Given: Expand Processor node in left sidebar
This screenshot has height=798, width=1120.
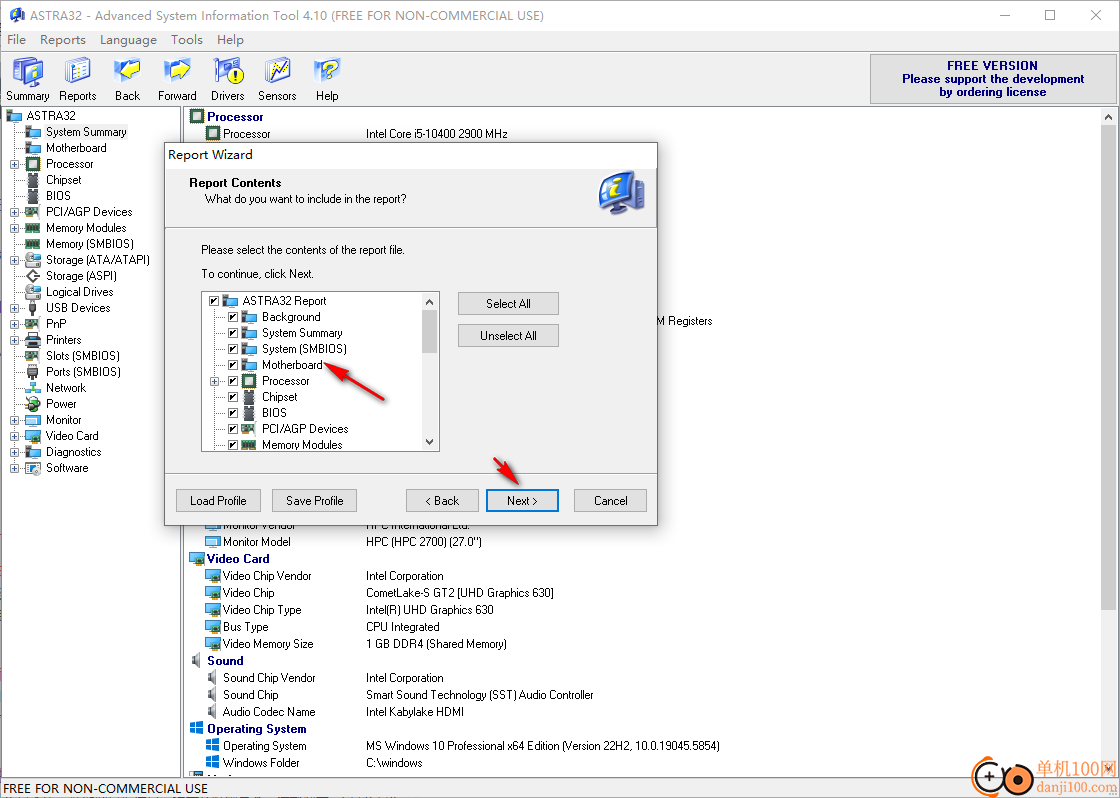Looking at the screenshot, I should click(x=14, y=164).
